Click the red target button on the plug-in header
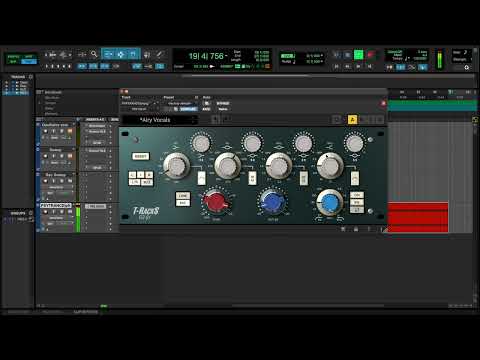This screenshot has height=360, width=480. [x=383, y=104]
